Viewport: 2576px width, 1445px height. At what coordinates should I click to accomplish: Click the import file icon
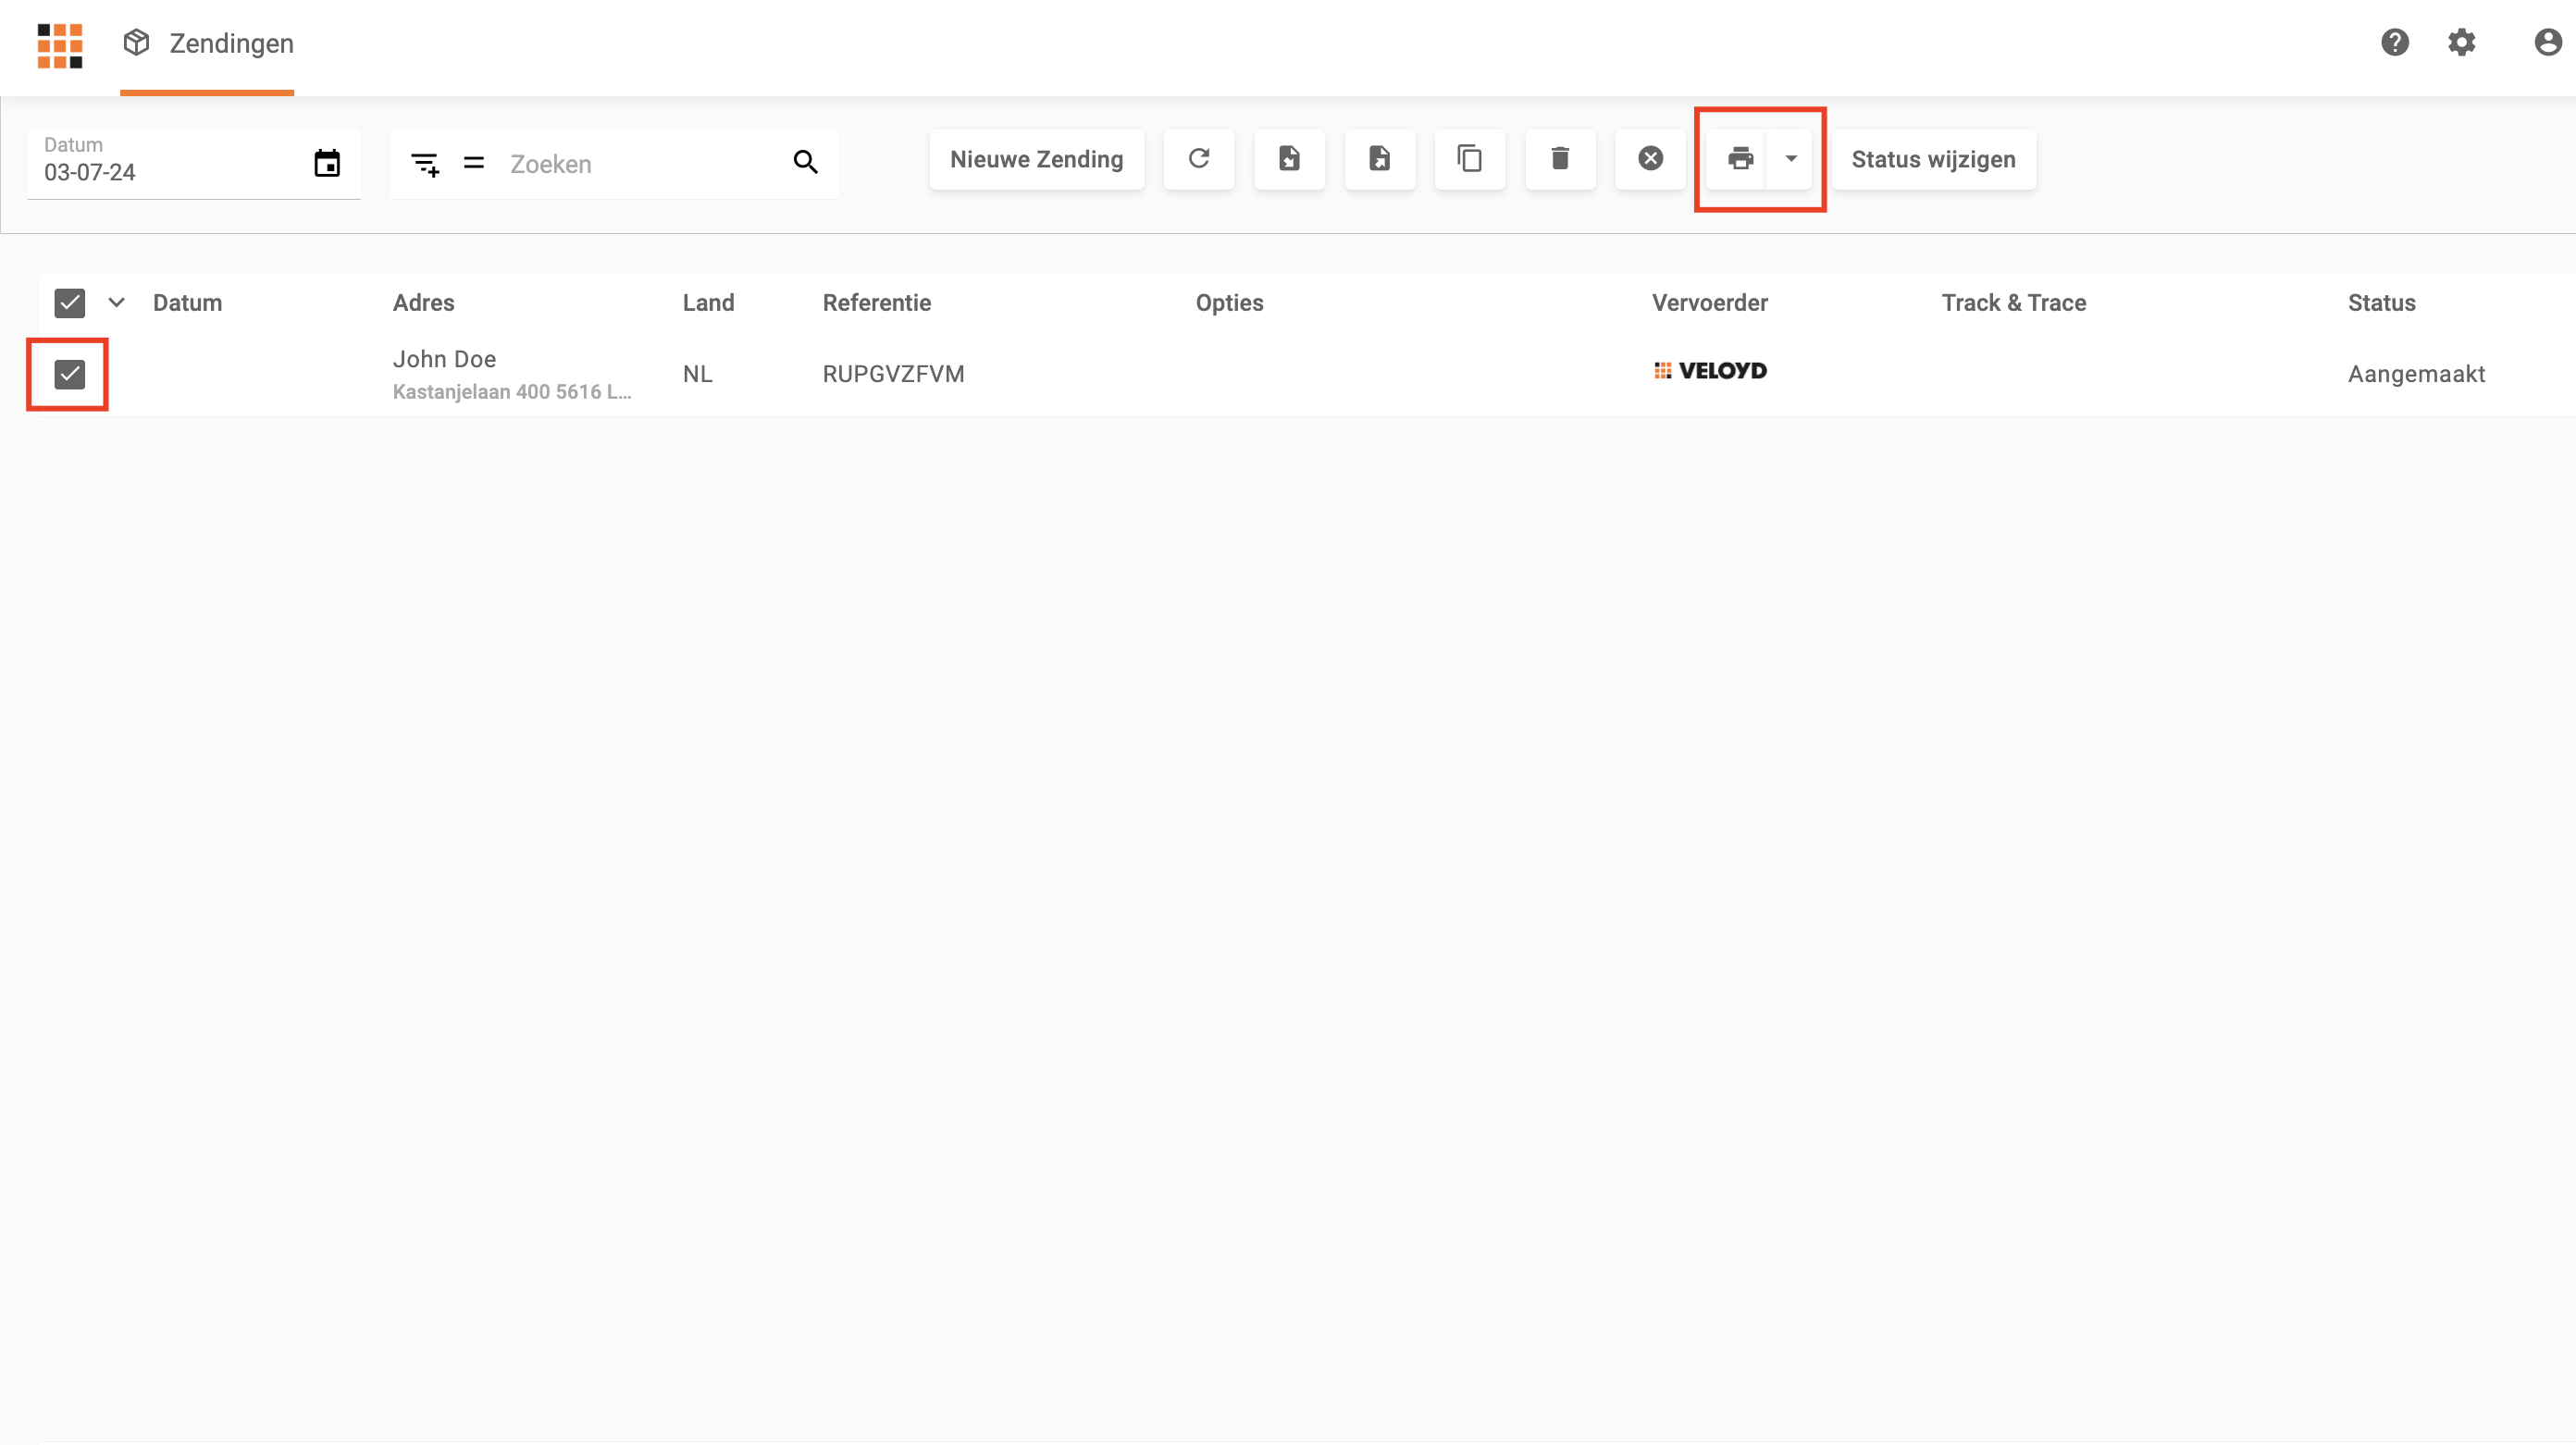[1289, 159]
